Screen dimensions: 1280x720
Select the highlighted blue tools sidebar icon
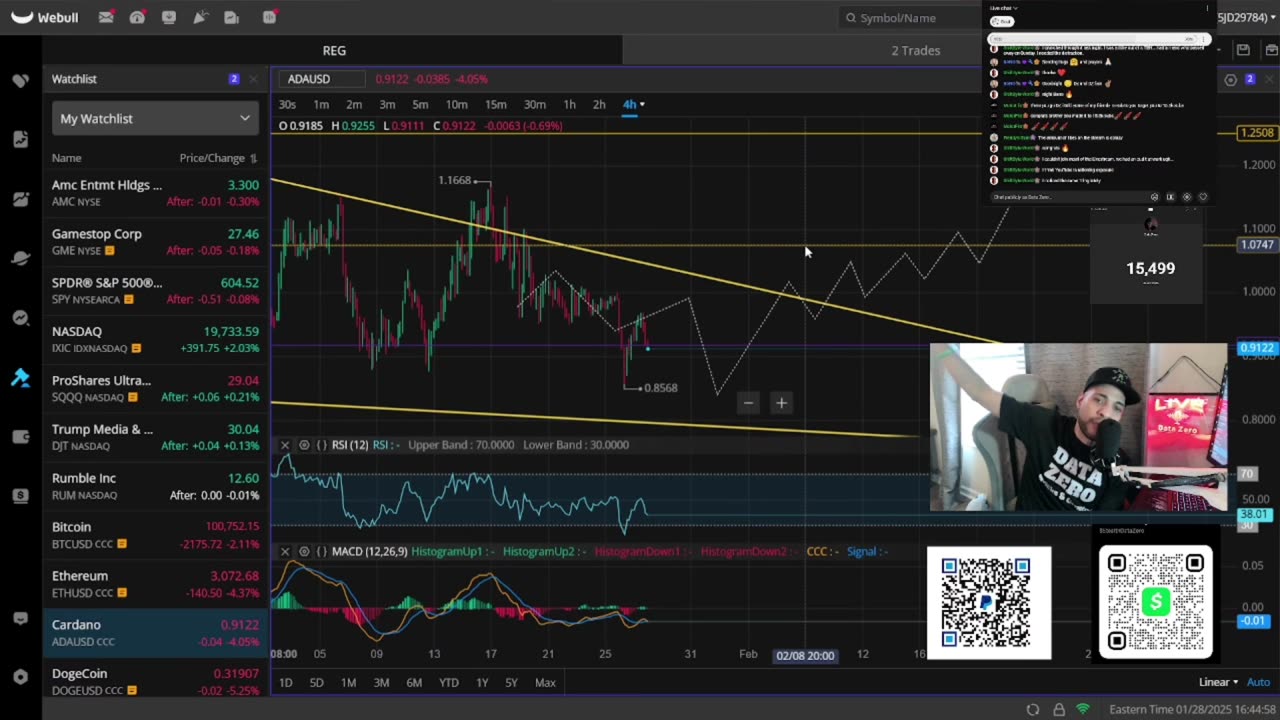point(20,377)
